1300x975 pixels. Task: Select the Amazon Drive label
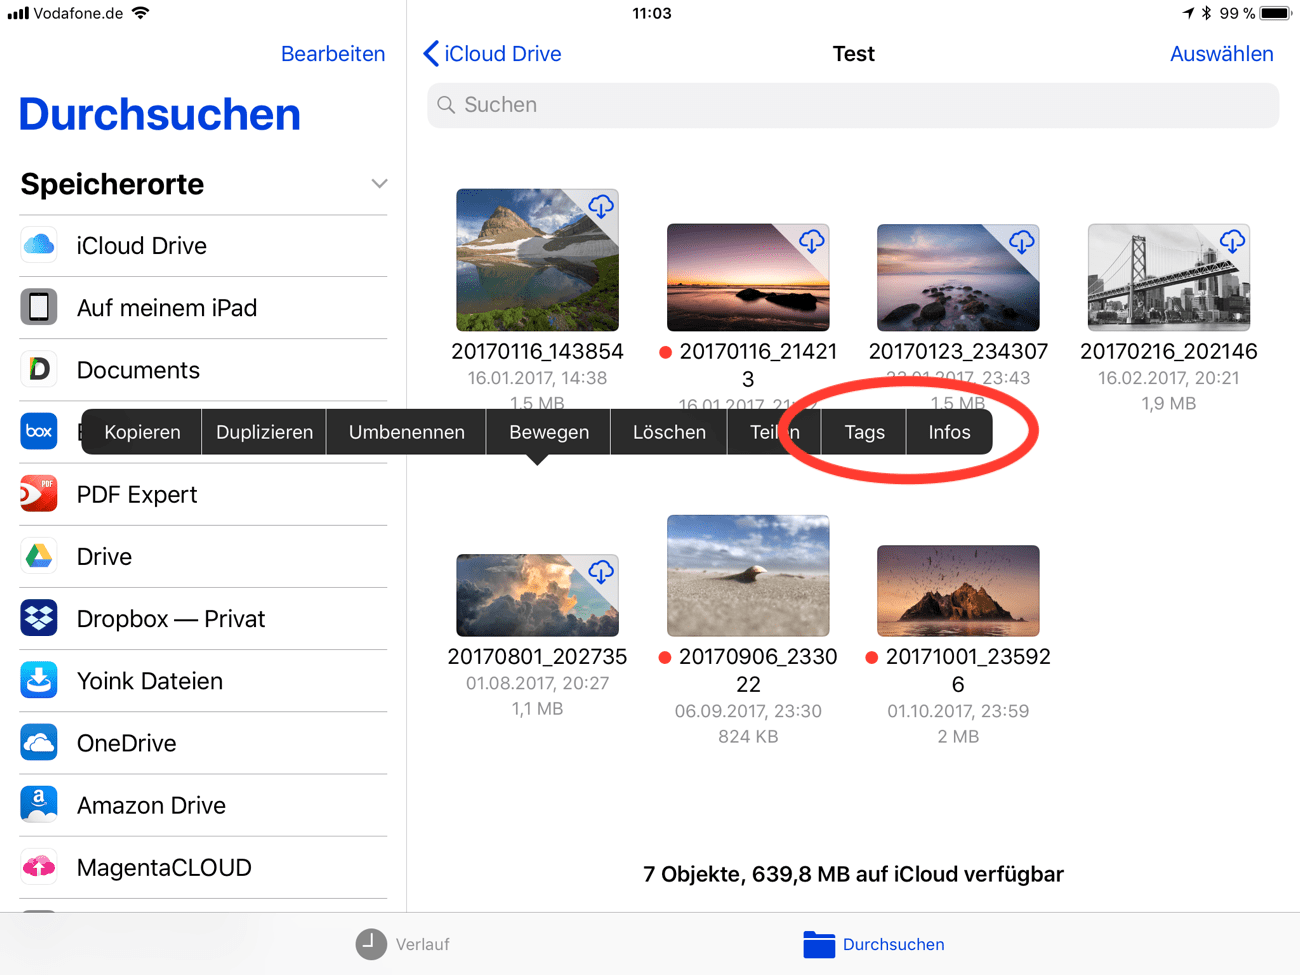pyautogui.click(x=151, y=805)
